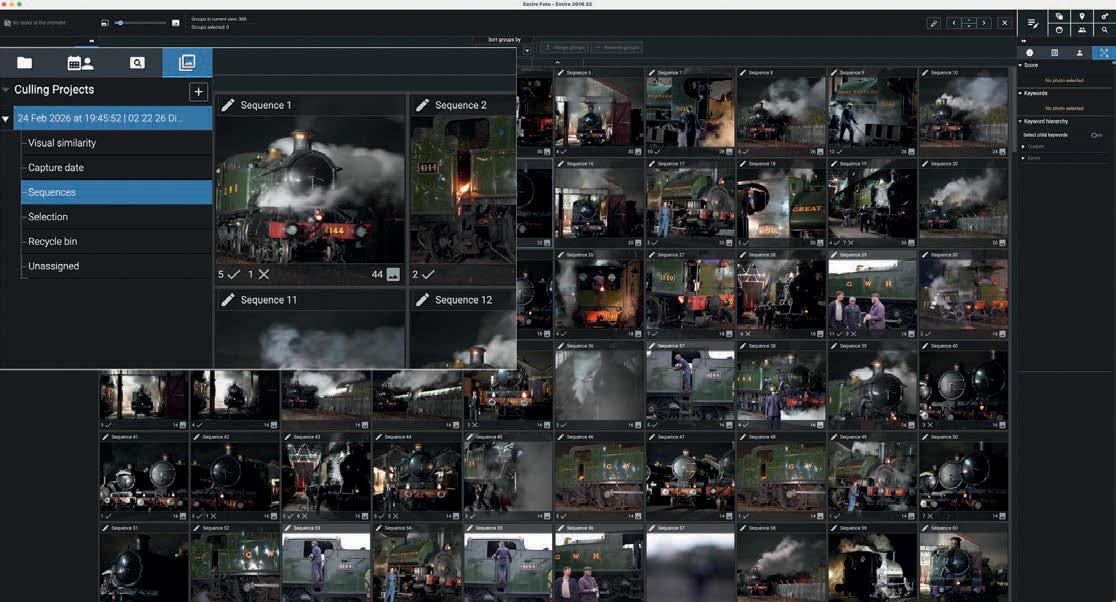The height and width of the screenshot is (602, 1116).
Task: Edit Sequence 11 name via pencil icon
Action: coord(228,300)
